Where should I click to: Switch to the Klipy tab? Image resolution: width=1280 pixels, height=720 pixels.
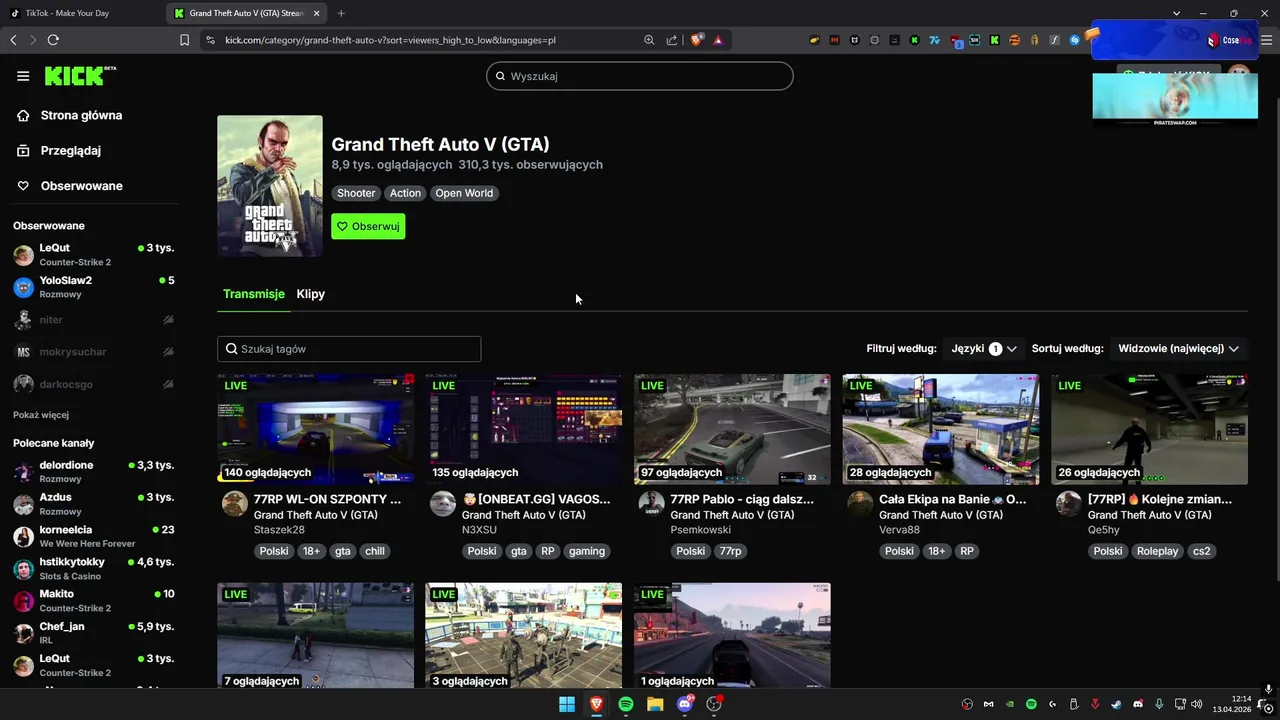(x=311, y=294)
